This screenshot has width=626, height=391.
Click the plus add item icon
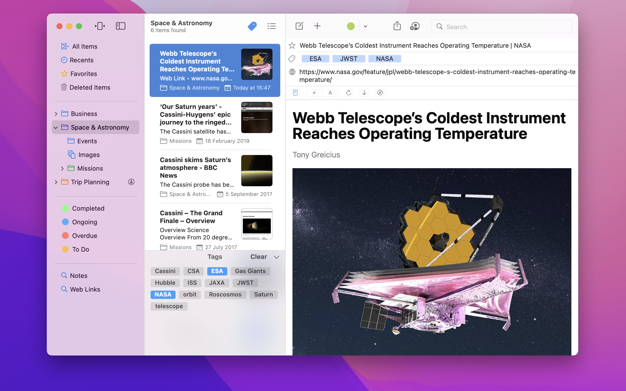pyautogui.click(x=317, y=26)
